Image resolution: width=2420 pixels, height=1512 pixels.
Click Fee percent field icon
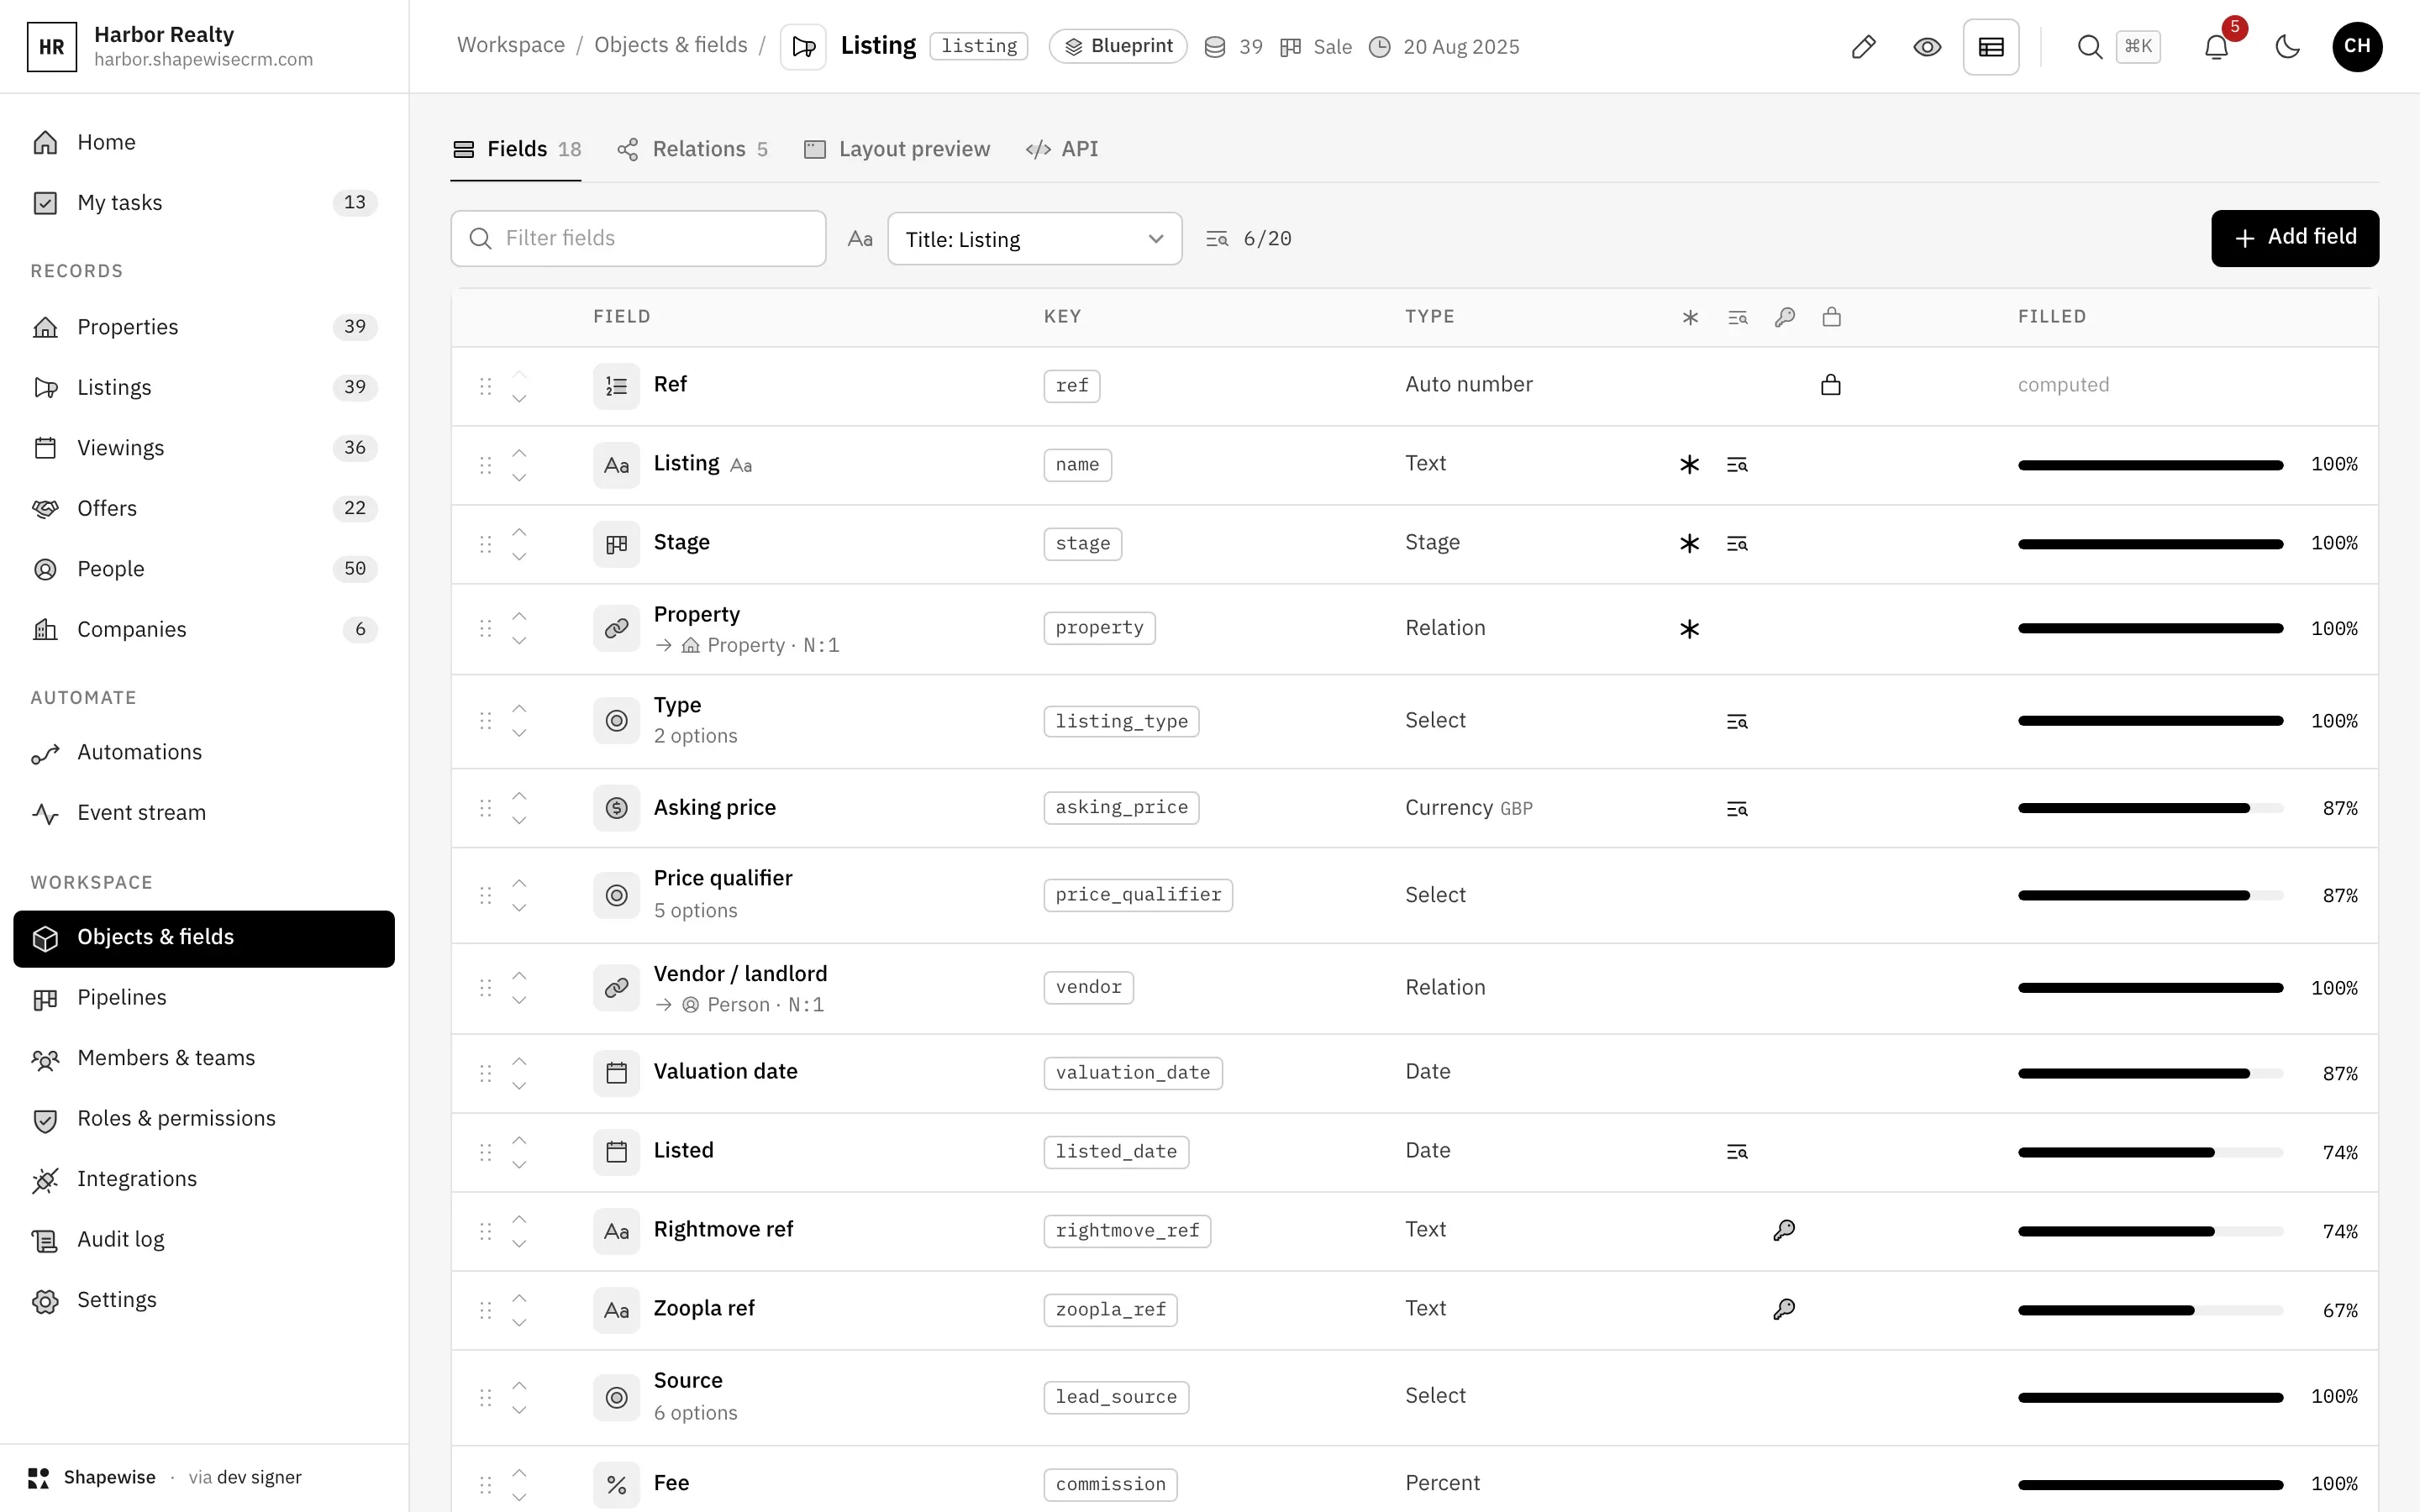tap(616, 1485)
